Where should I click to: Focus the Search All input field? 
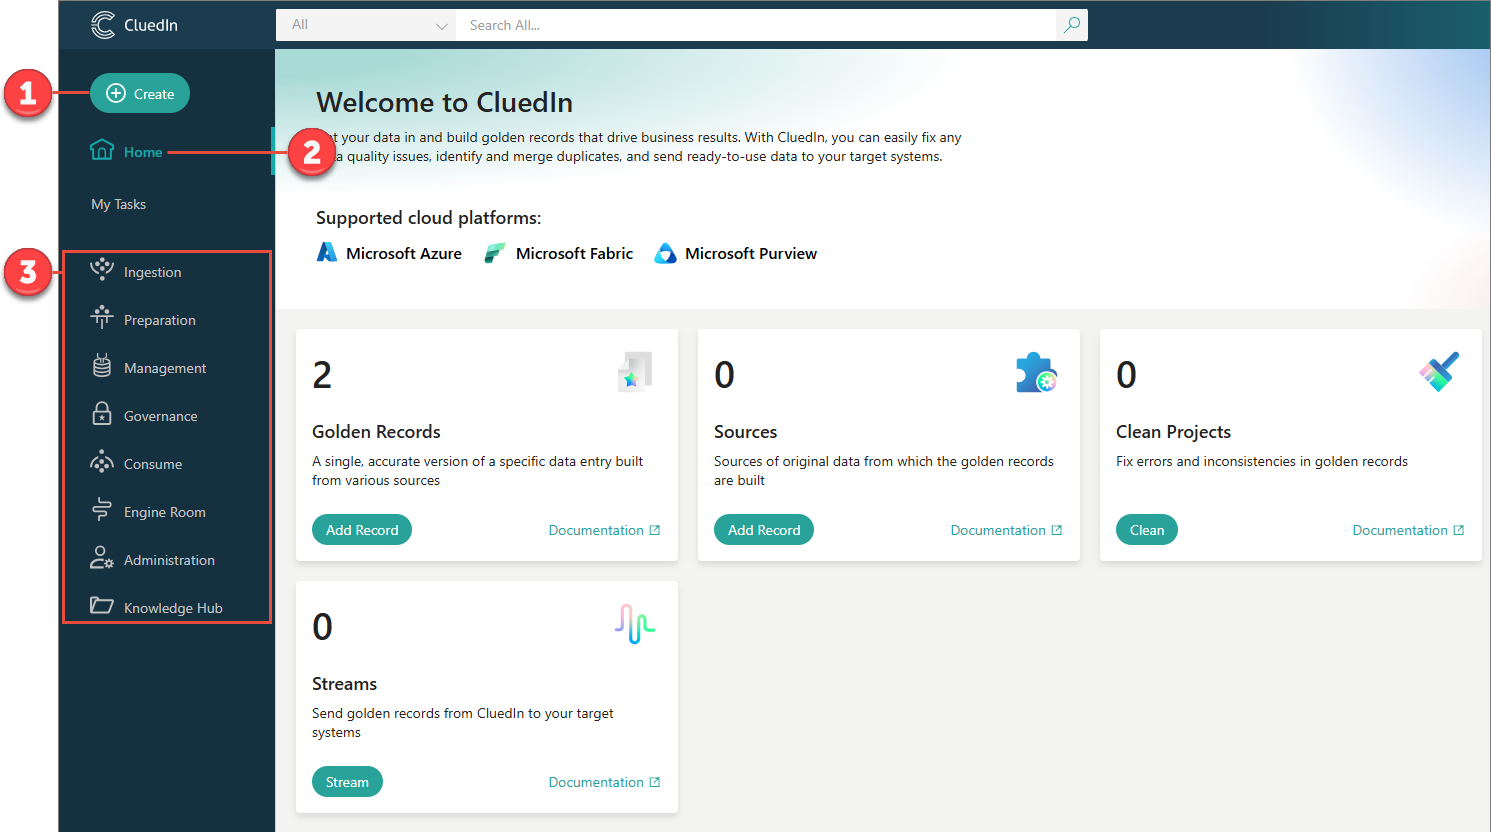(x=755, y=25)
